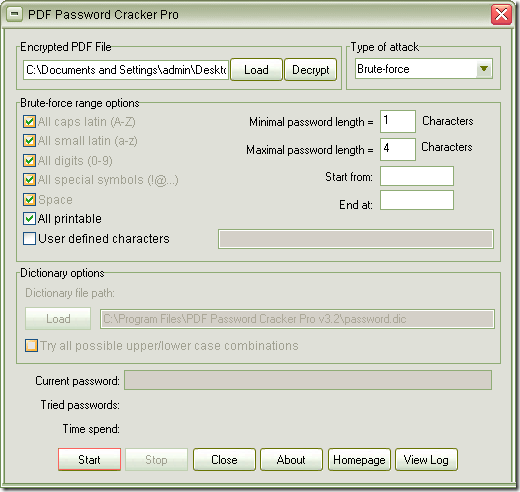Load an encrypted PDF file
520x492 pixels.
point(256,70)
